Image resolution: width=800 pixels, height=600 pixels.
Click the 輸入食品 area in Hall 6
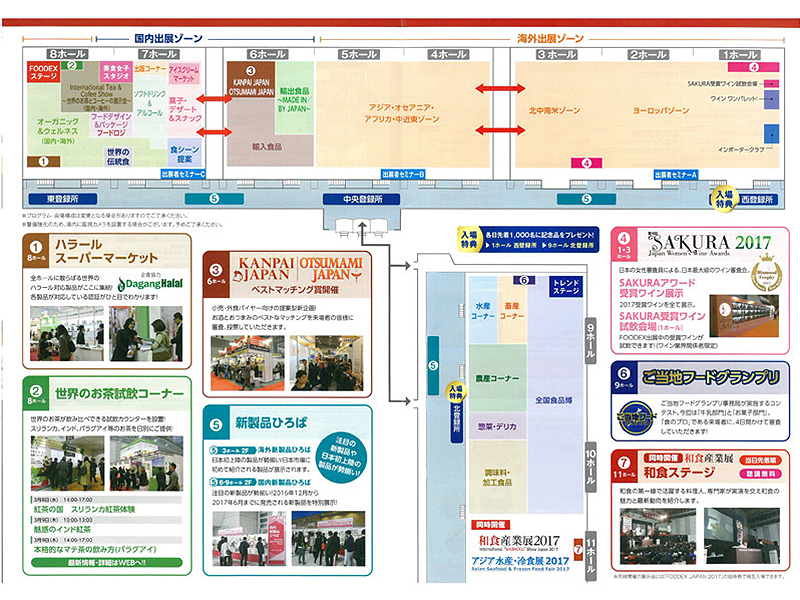tap(267, 146)
